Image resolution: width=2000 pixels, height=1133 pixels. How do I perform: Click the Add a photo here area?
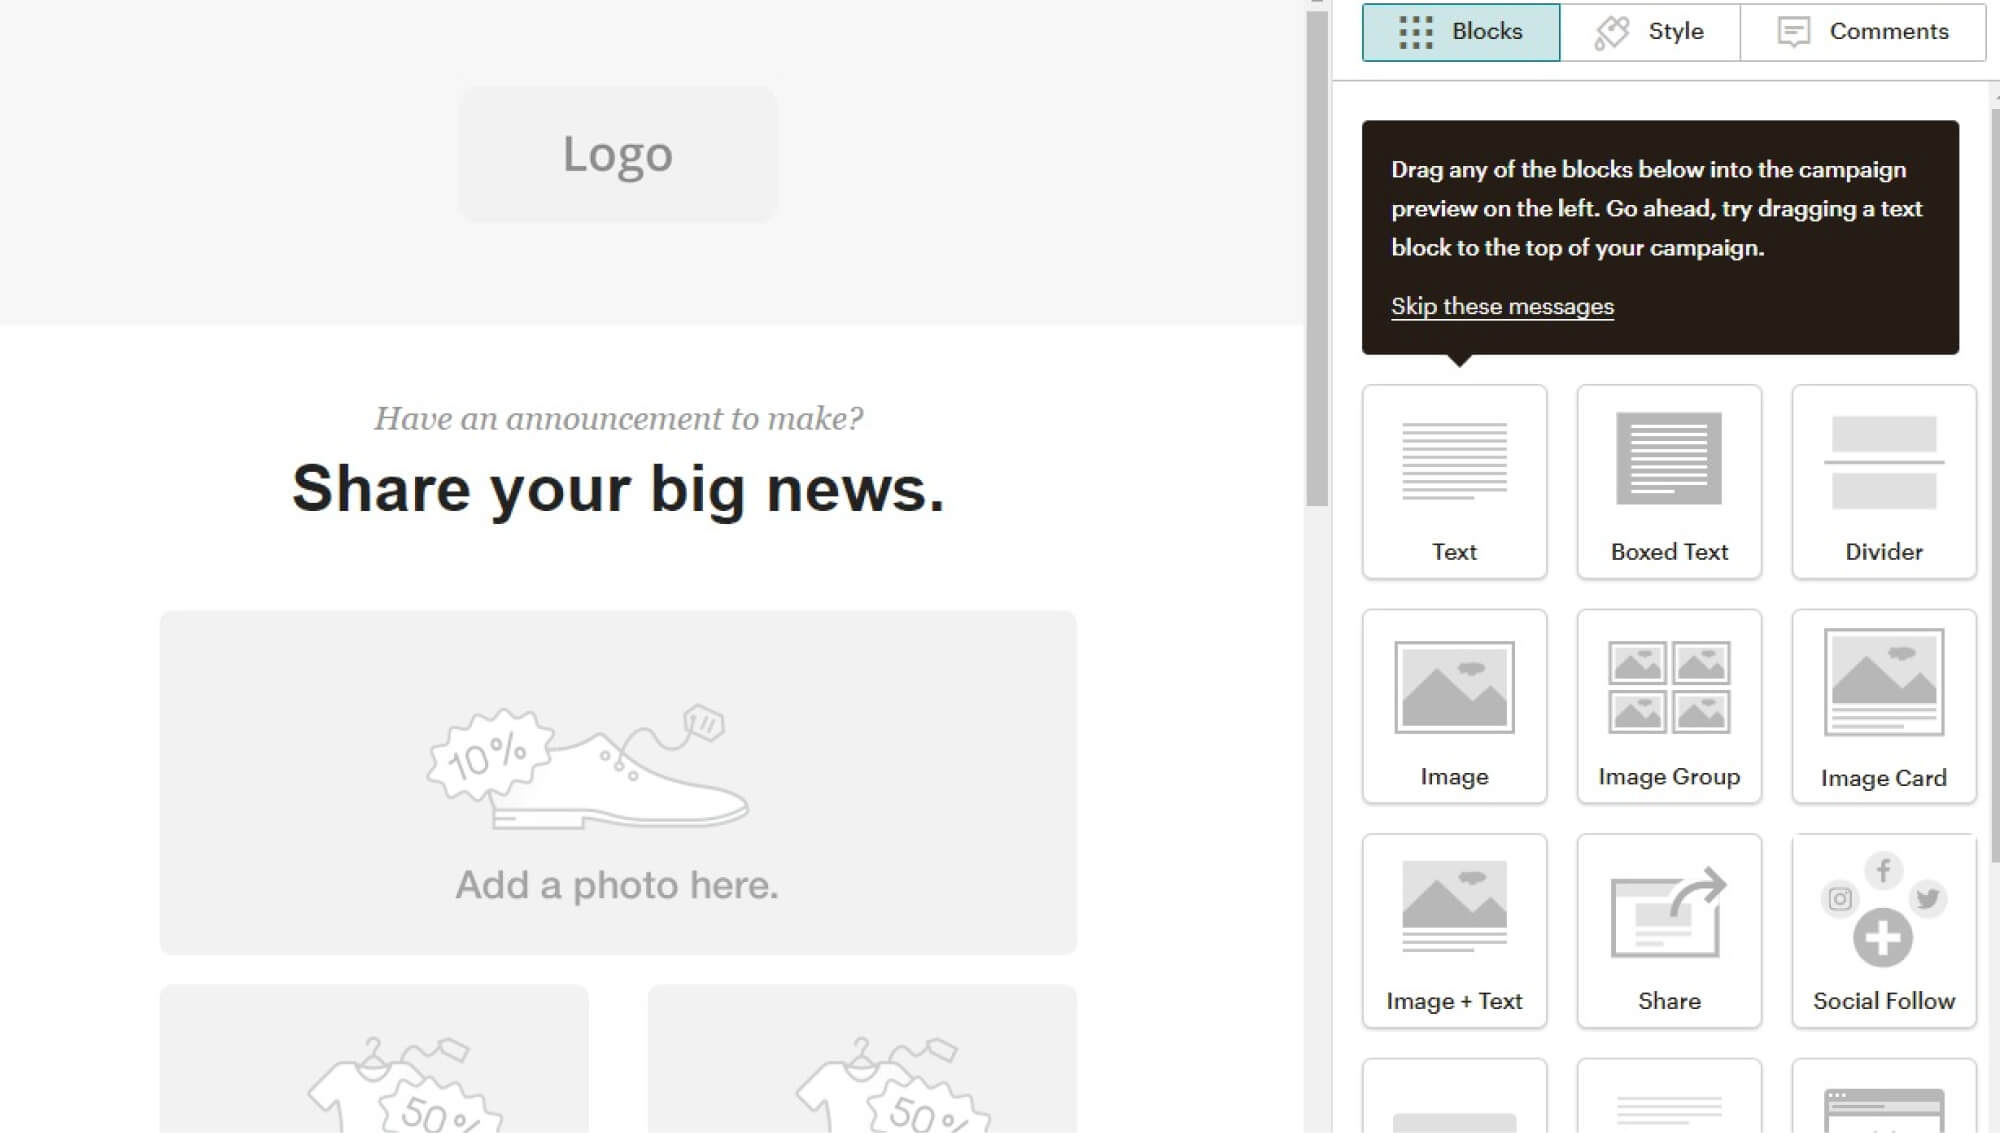(x=617, y=780)
